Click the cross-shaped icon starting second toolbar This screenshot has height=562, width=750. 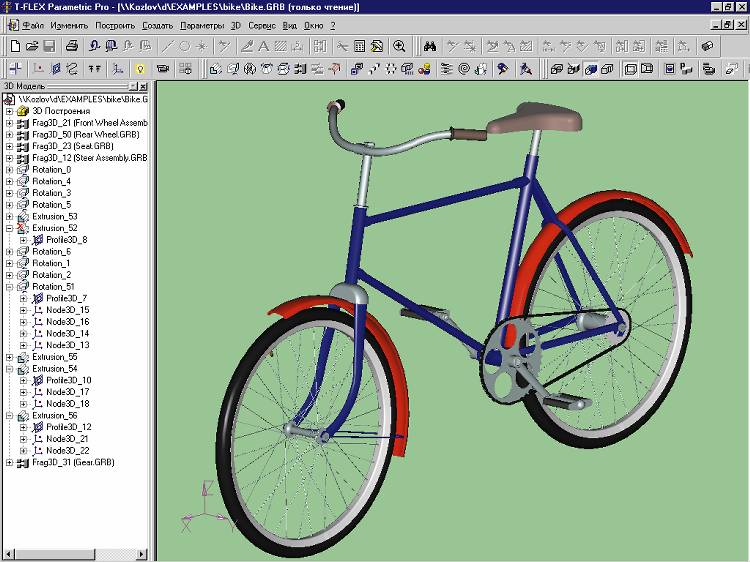coord(16,69)
